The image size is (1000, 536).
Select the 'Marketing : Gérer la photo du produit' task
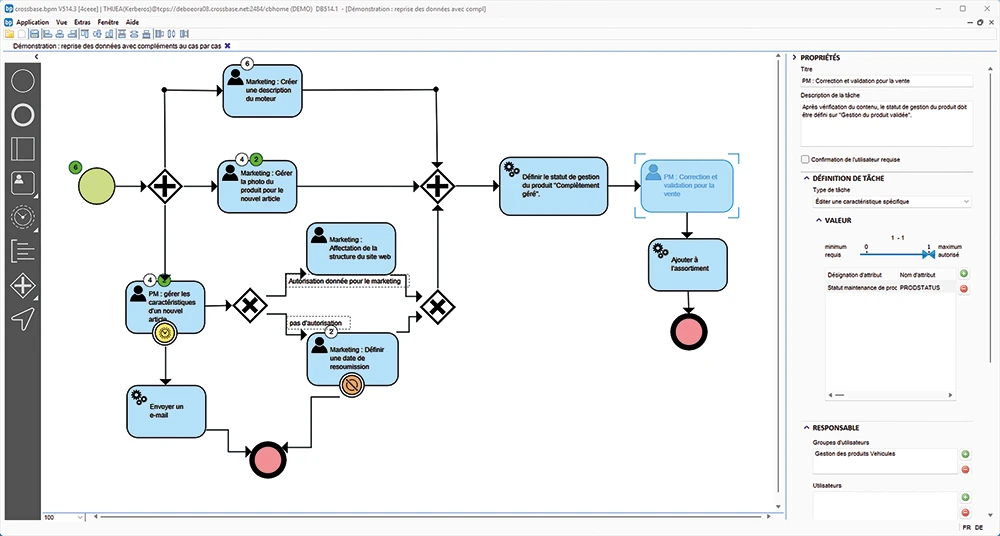point(258,187)
